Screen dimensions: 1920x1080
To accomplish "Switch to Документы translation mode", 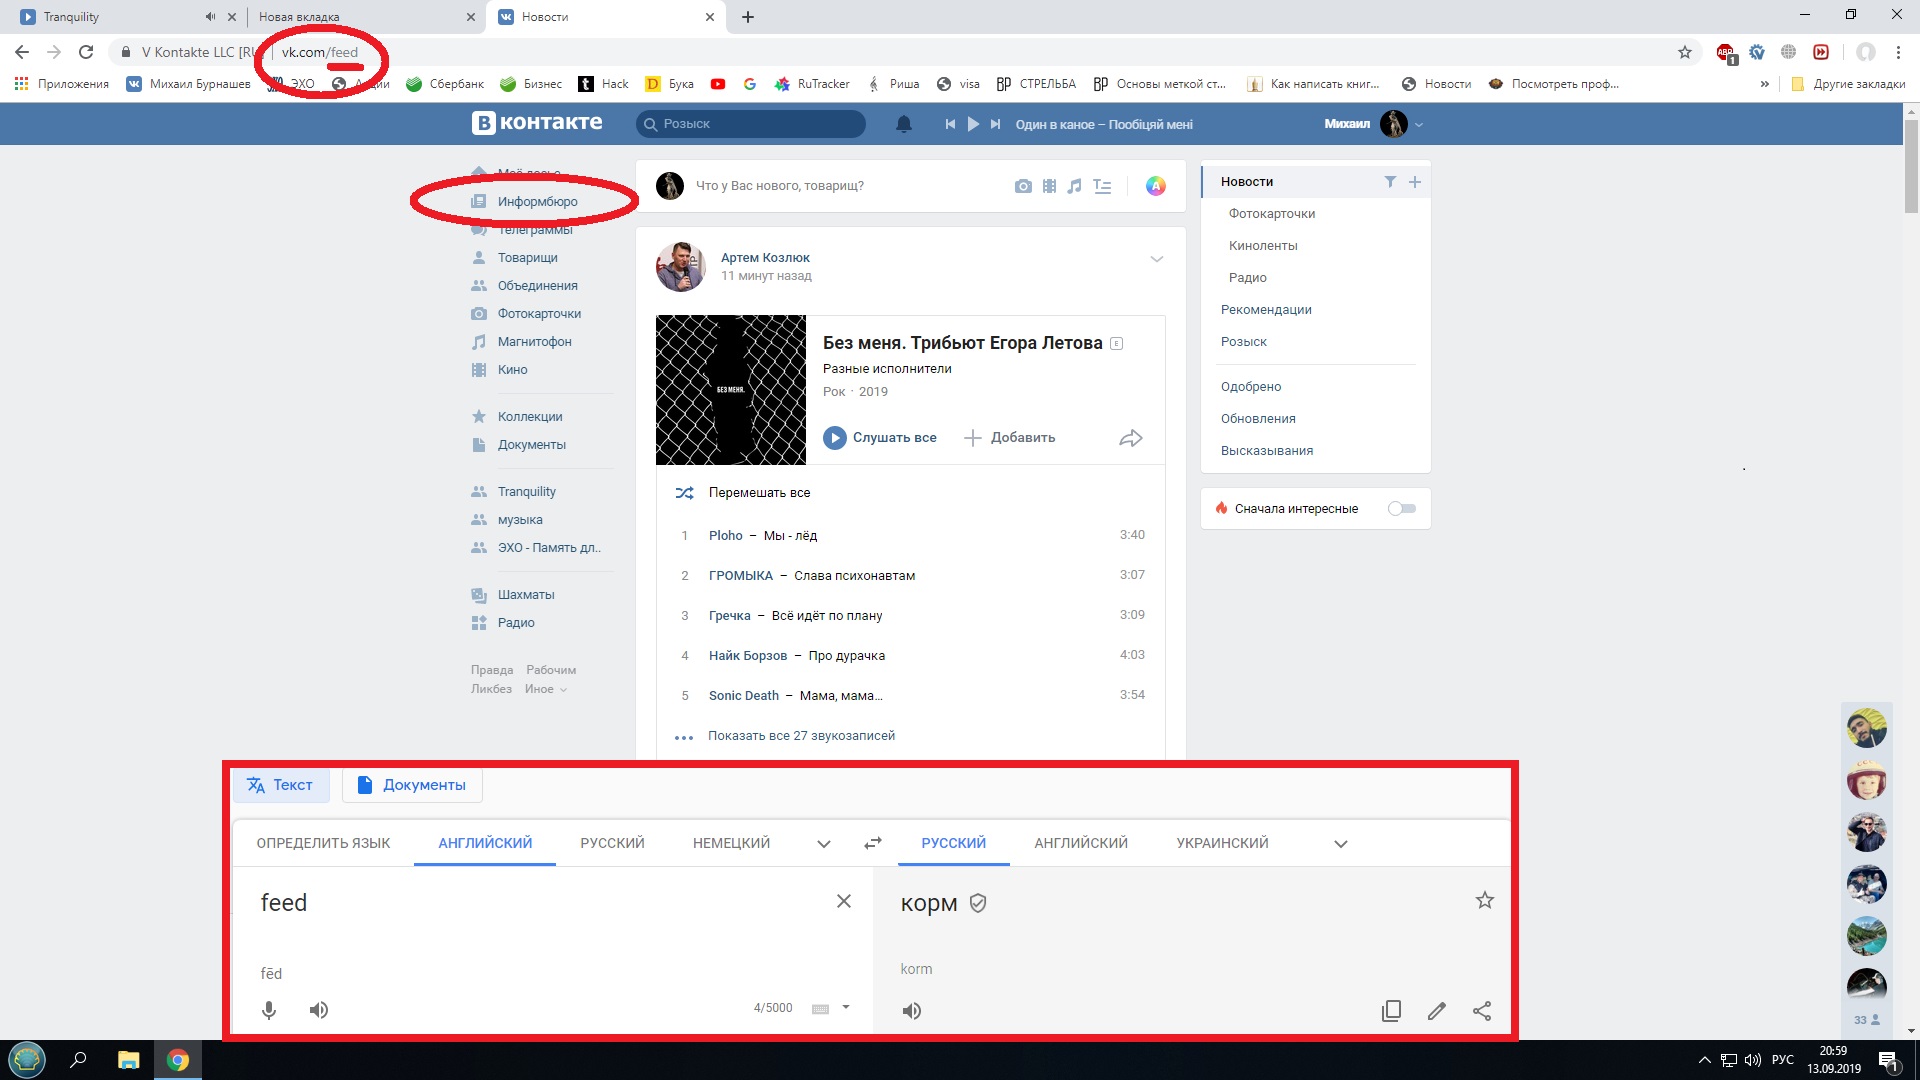I will (412, 785).
